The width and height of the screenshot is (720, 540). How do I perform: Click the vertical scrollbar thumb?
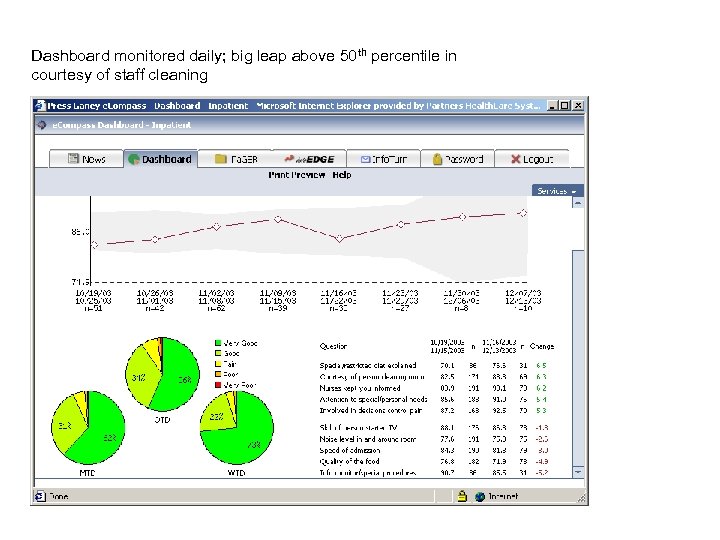coord(578,358)
